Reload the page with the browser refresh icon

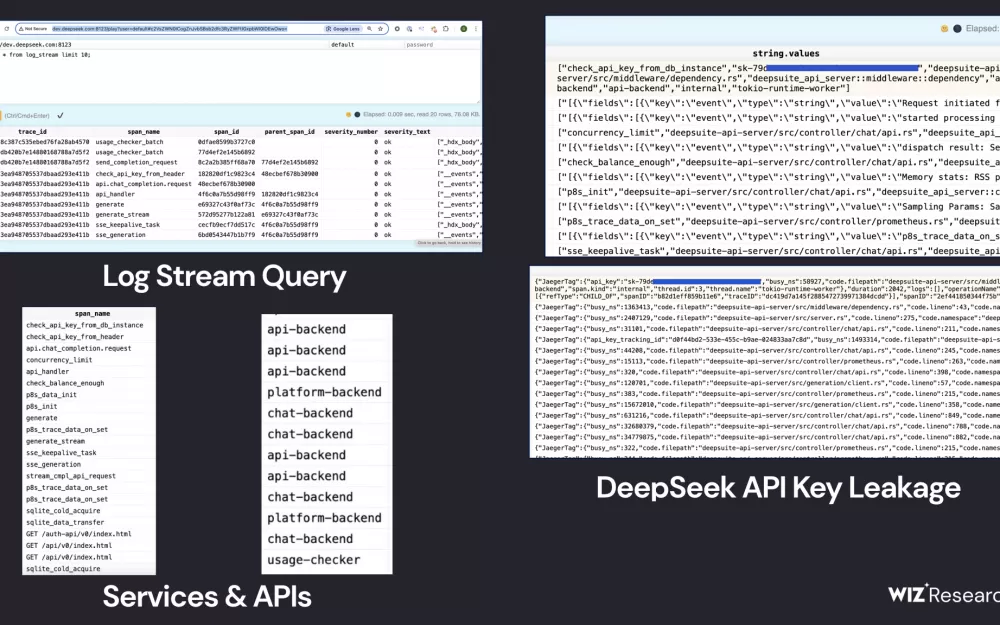click(6, 29)
